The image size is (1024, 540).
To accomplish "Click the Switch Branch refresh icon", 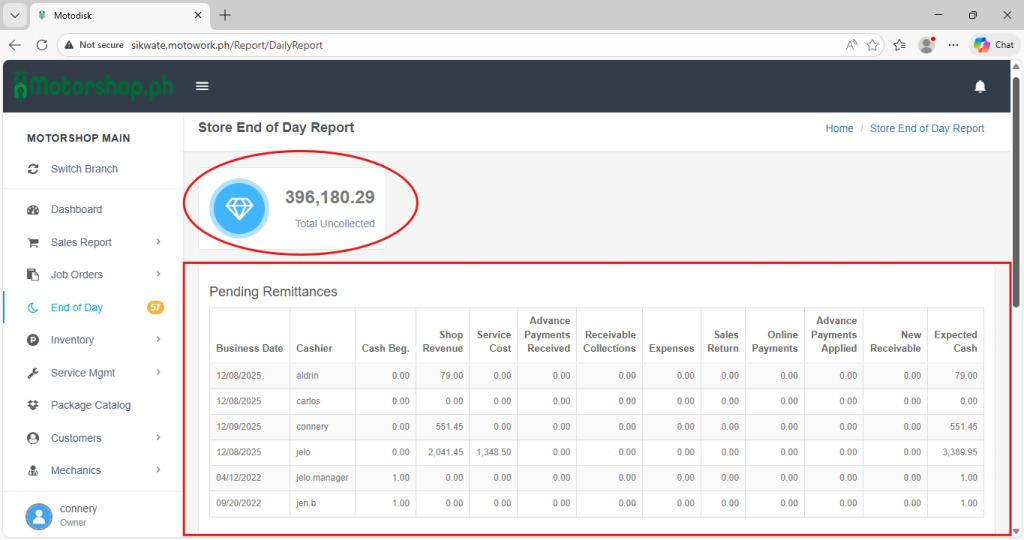I will tap(33, 169).
